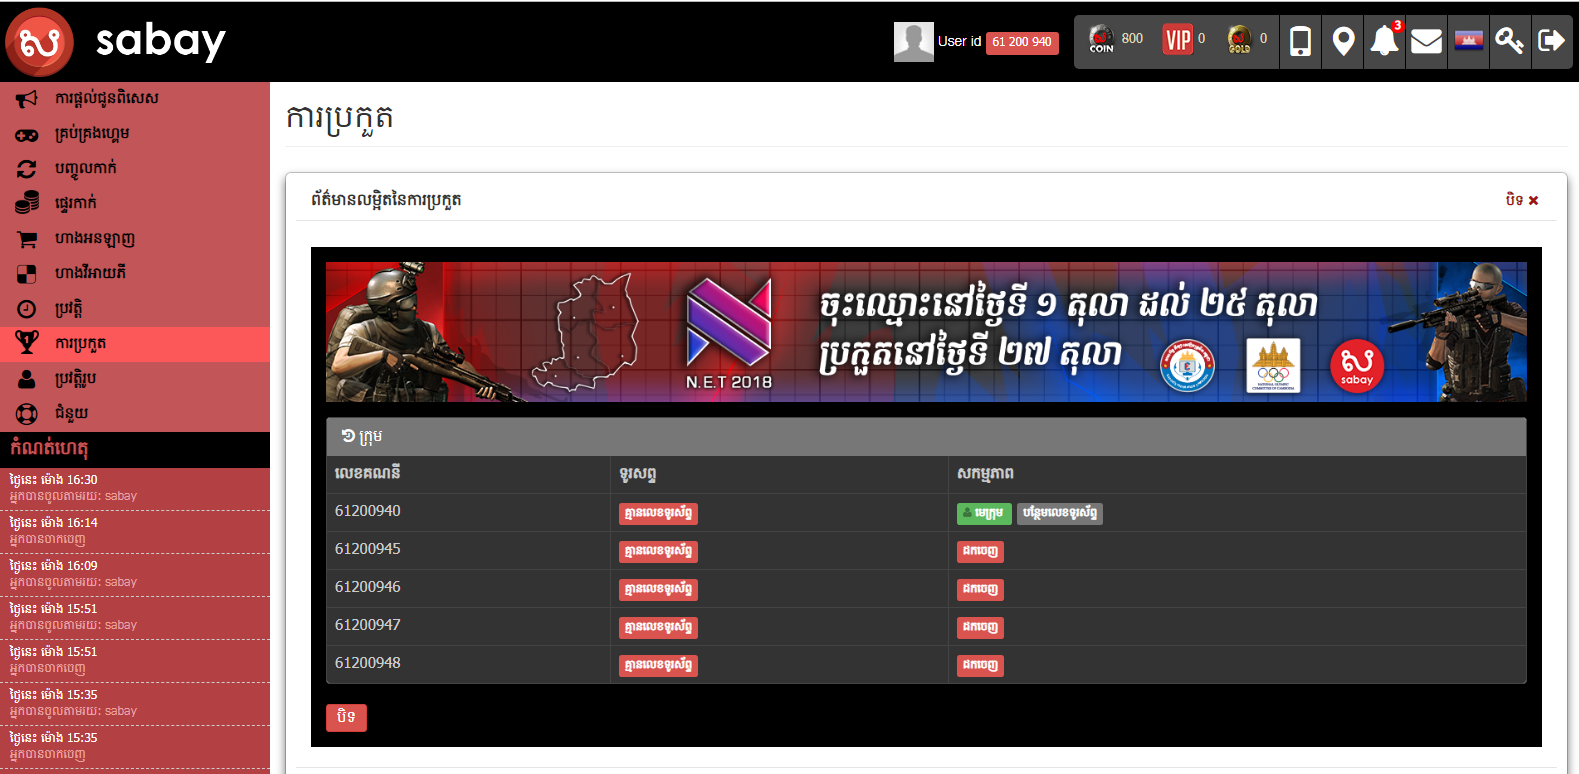Click the logout arrow icon
The image size is (1579, 774).
point(1551,41)
